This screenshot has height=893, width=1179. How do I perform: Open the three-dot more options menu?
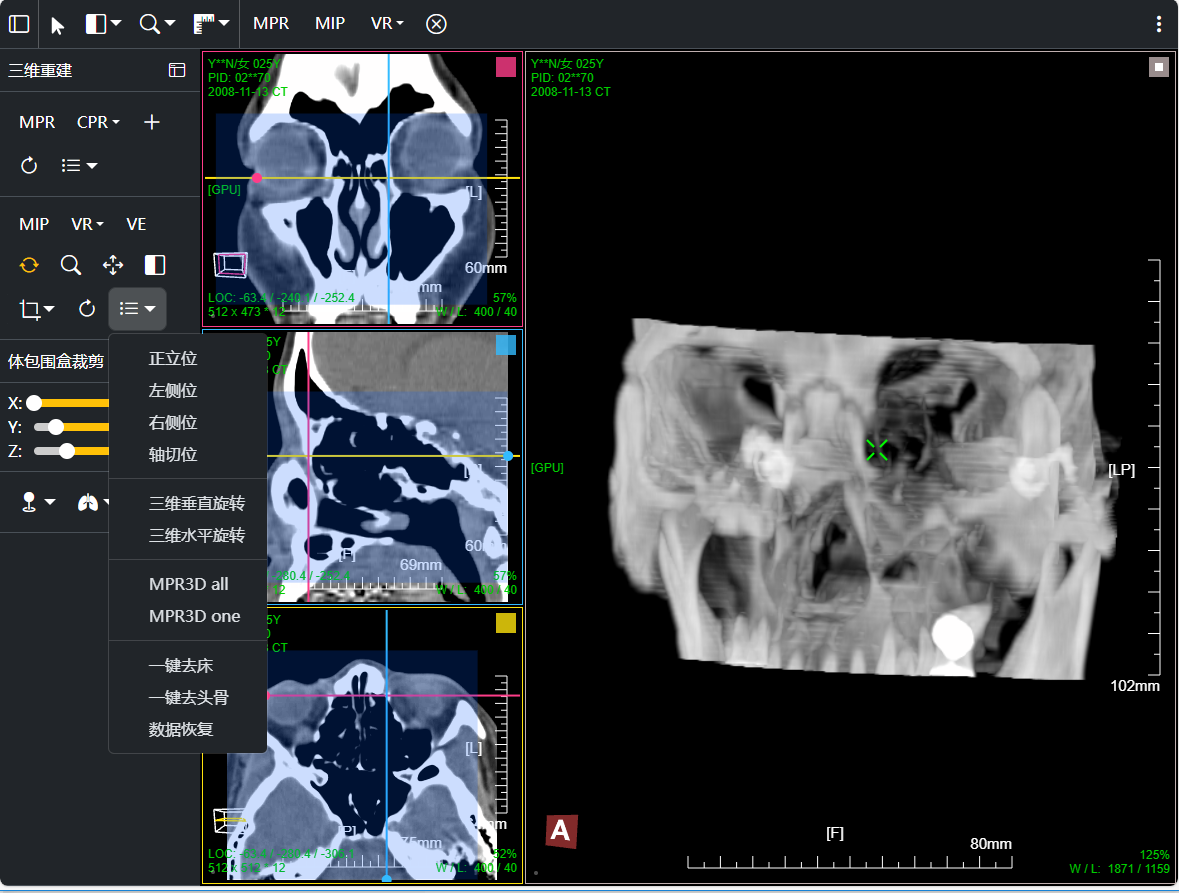click(x=1159, y=24)
